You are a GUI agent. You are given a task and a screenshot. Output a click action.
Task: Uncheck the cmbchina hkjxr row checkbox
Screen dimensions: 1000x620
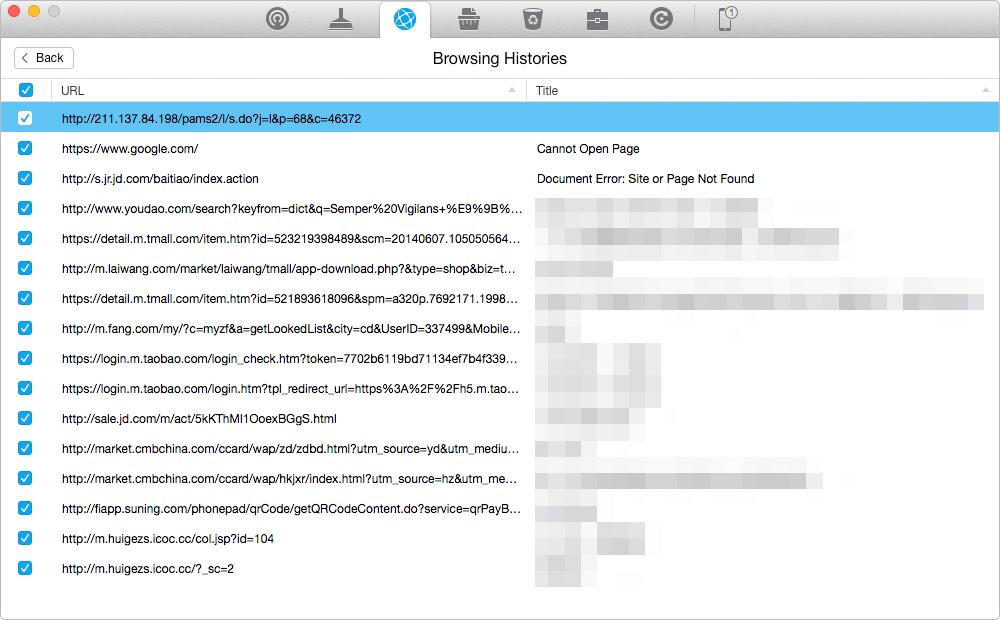pyautogui.click(x=25, y=478)
